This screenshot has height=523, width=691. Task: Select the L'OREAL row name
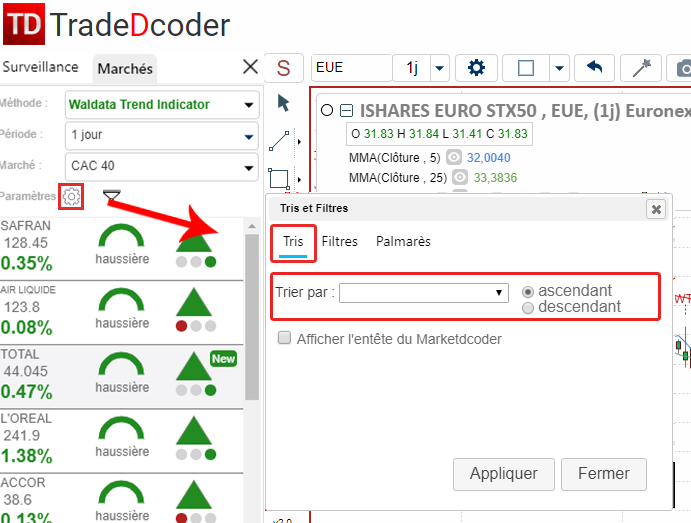pos(26,418)
